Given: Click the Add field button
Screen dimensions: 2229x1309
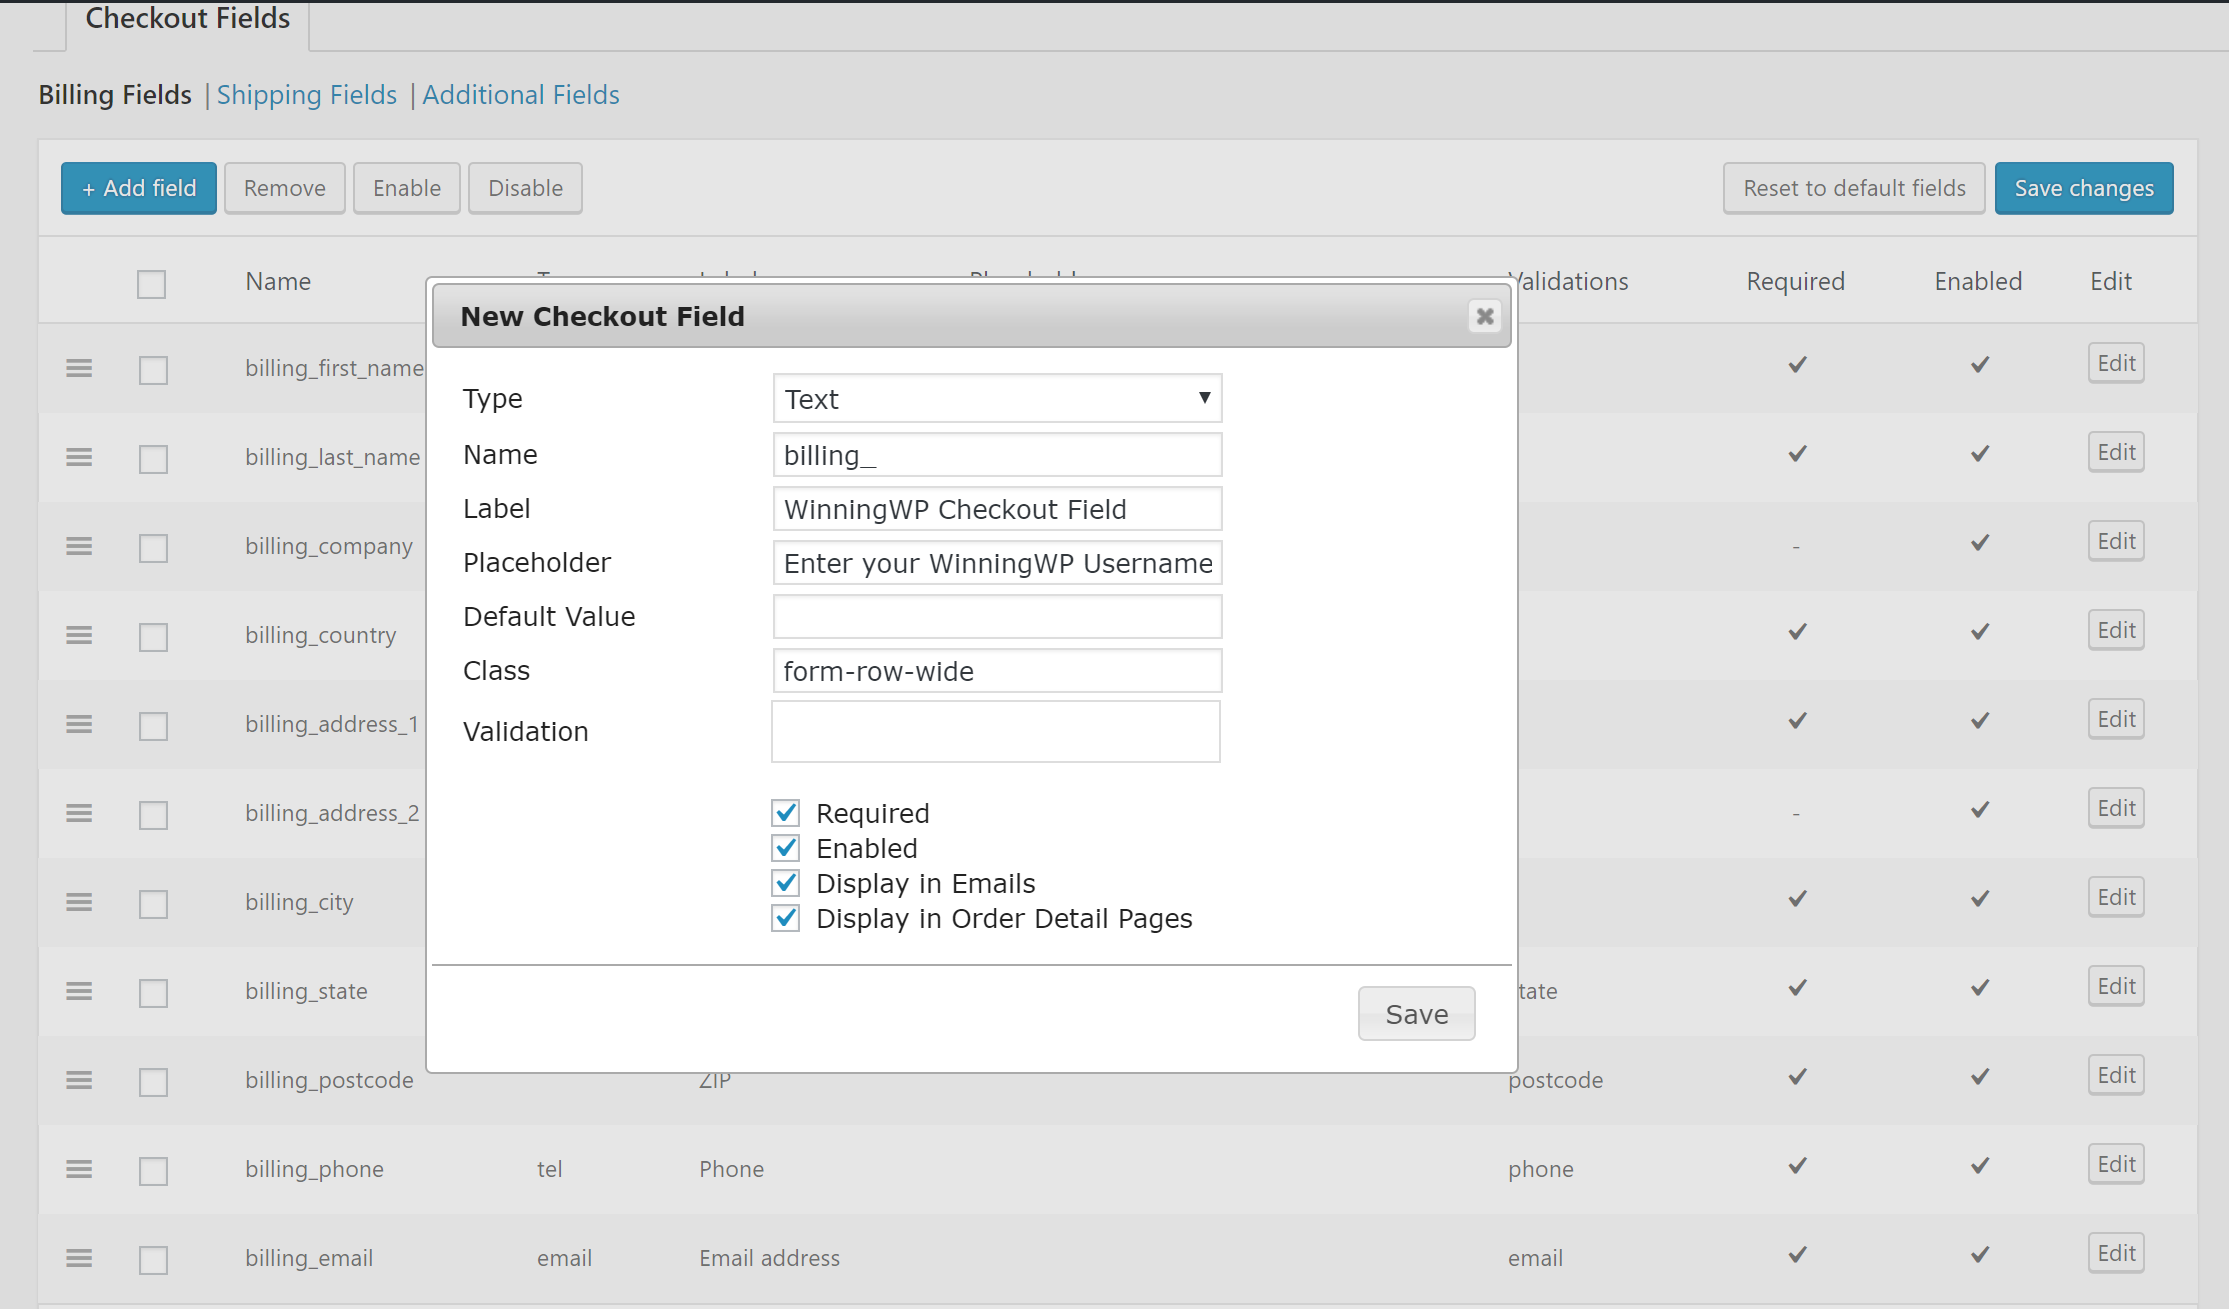Looking at the screenshot, I should tap(137, 187).
